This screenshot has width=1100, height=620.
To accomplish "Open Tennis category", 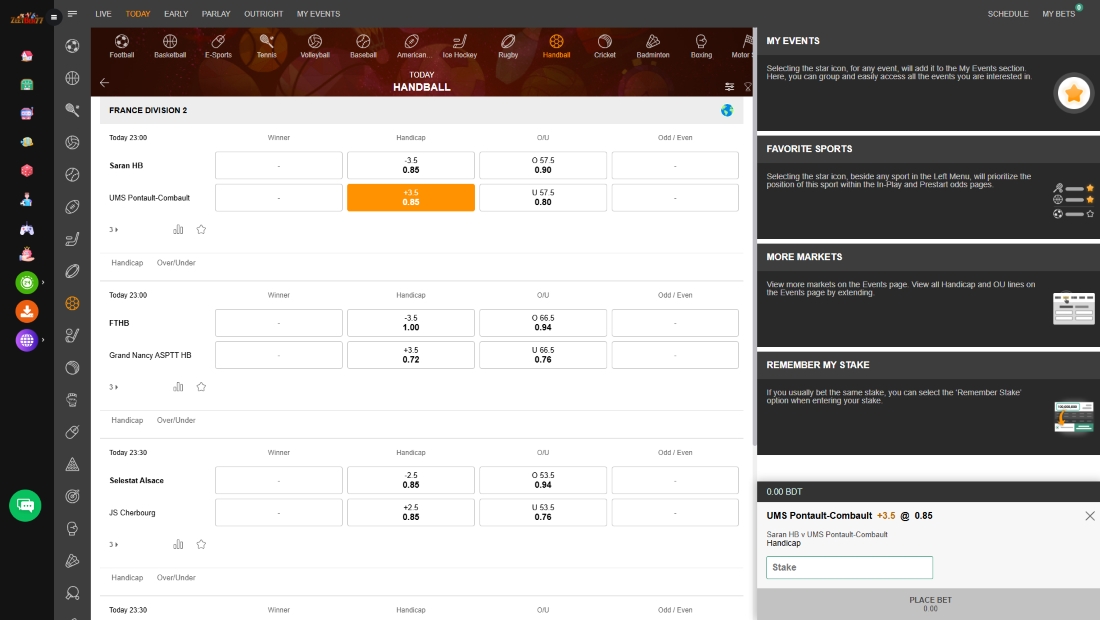I will point(267,46).
